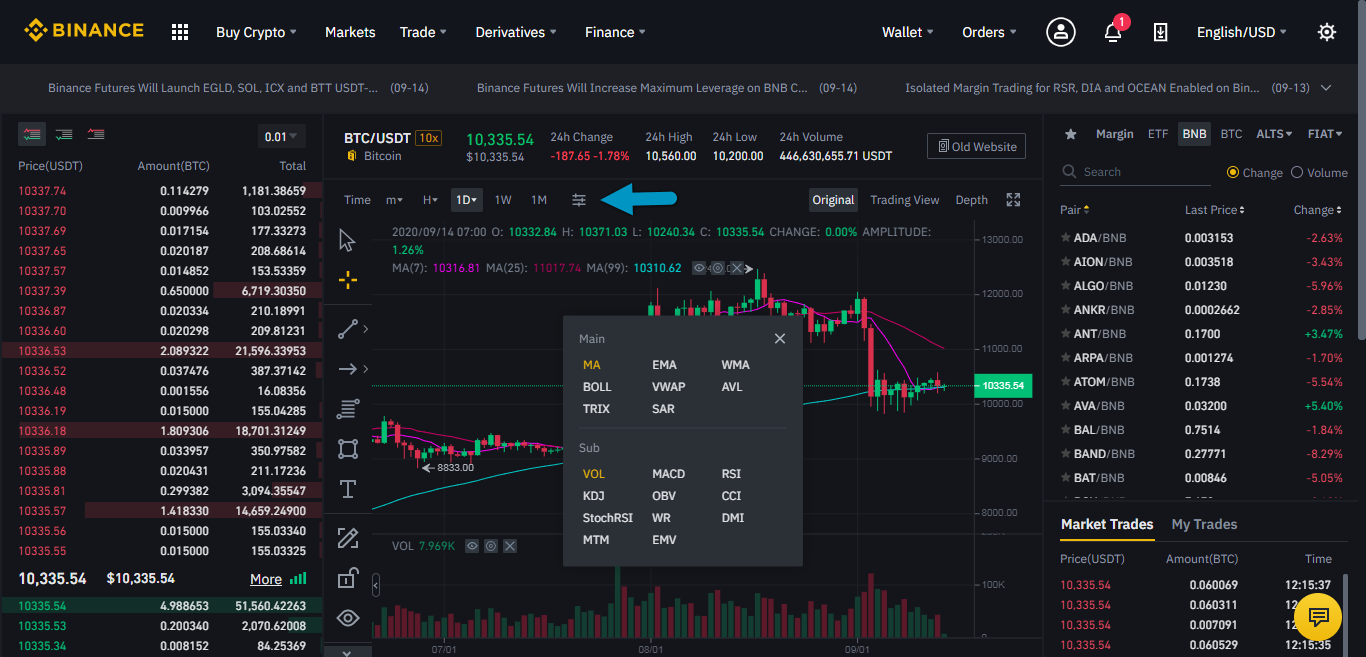The width and height of the screenshot is (1366, 657).
Task: Select the arrow drawing tool
Action: 348,369
